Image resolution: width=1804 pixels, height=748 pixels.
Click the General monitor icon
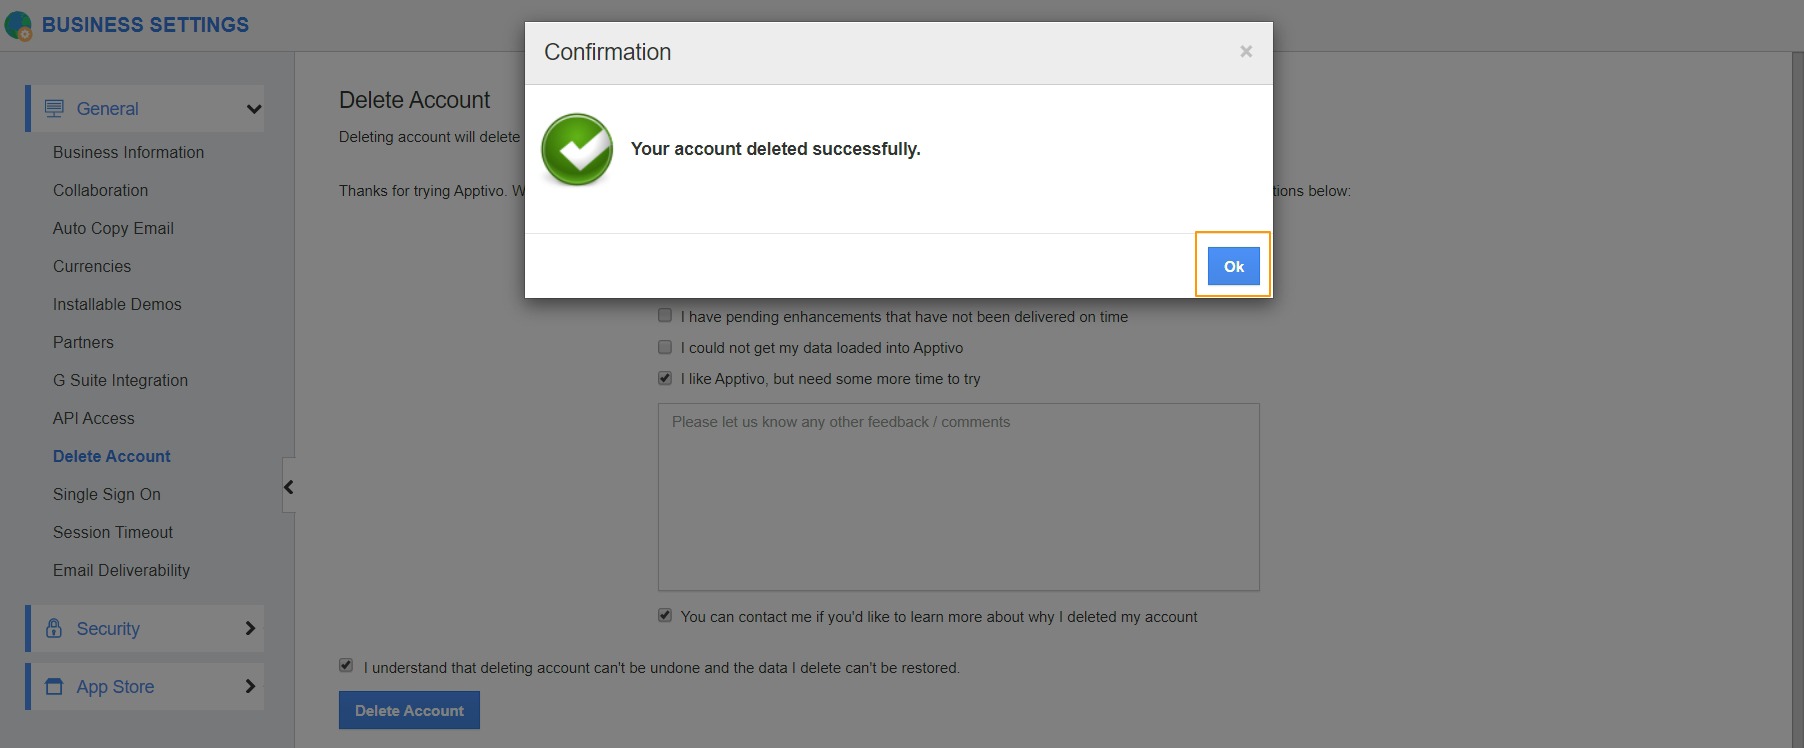pos(54,109)
